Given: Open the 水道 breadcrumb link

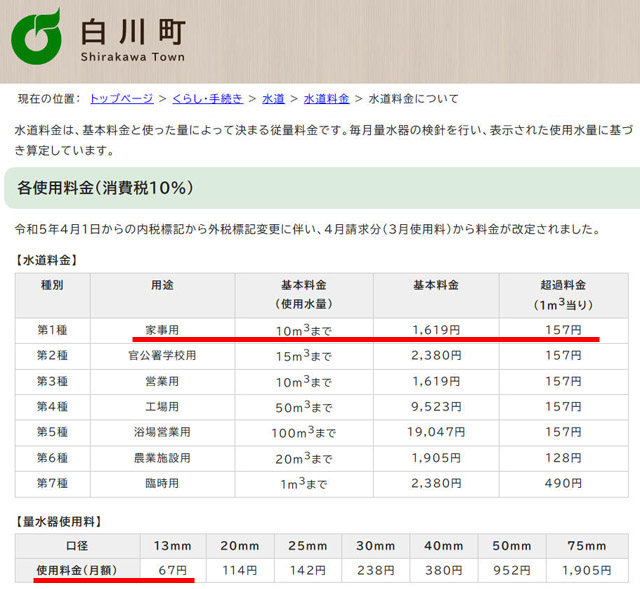Looking at the screenshot, I should [273, 98].
